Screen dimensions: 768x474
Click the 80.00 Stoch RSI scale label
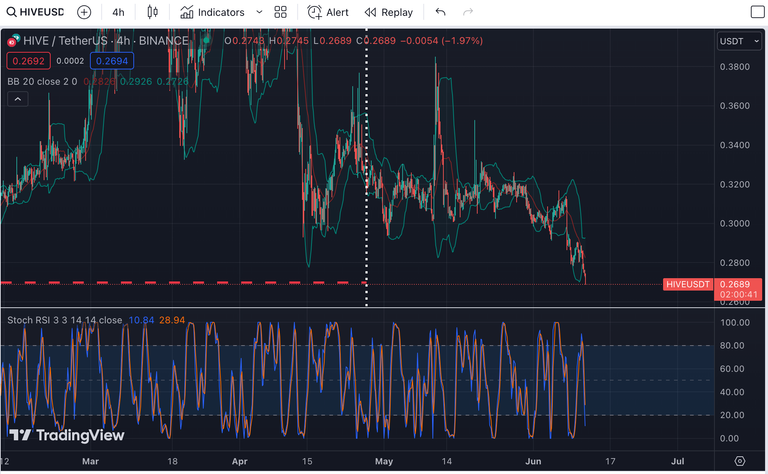(732, 346)
